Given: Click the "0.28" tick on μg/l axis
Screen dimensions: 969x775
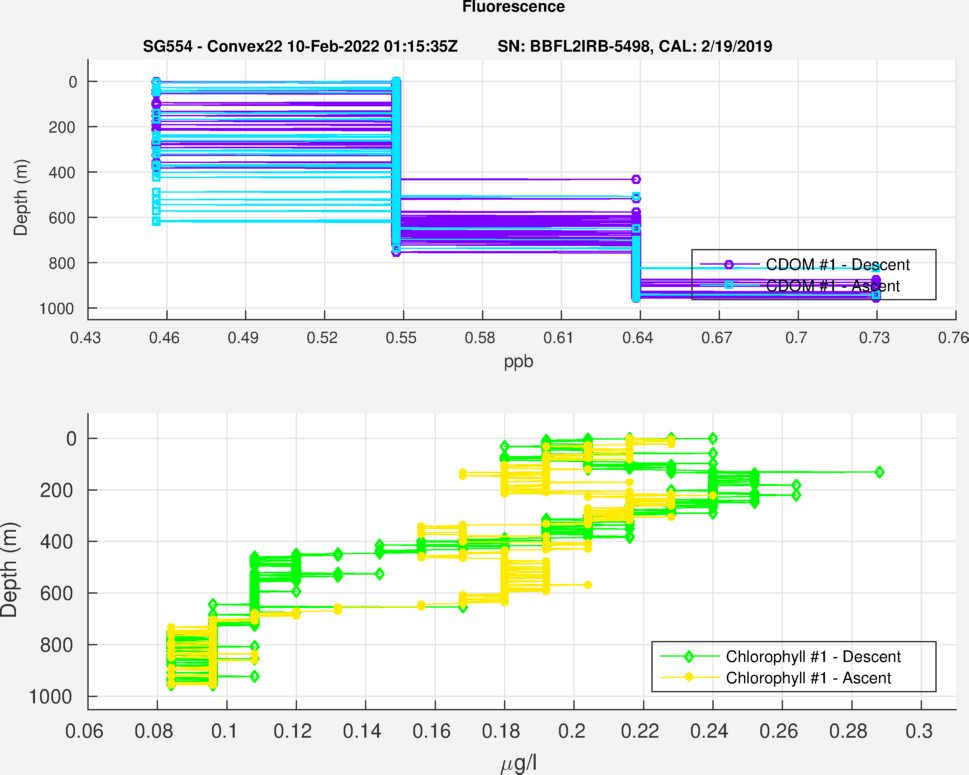Looking at the screenshot, I should [x=848, y=731].
